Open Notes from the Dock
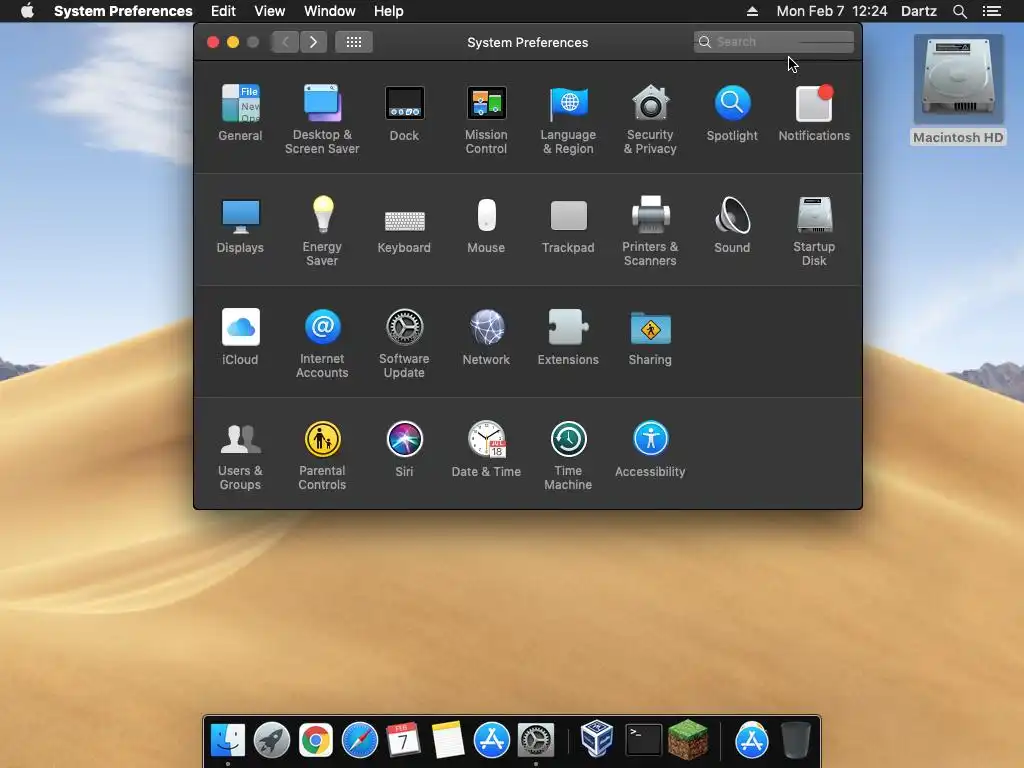The image size is (1024, 768). pos(448,741)
